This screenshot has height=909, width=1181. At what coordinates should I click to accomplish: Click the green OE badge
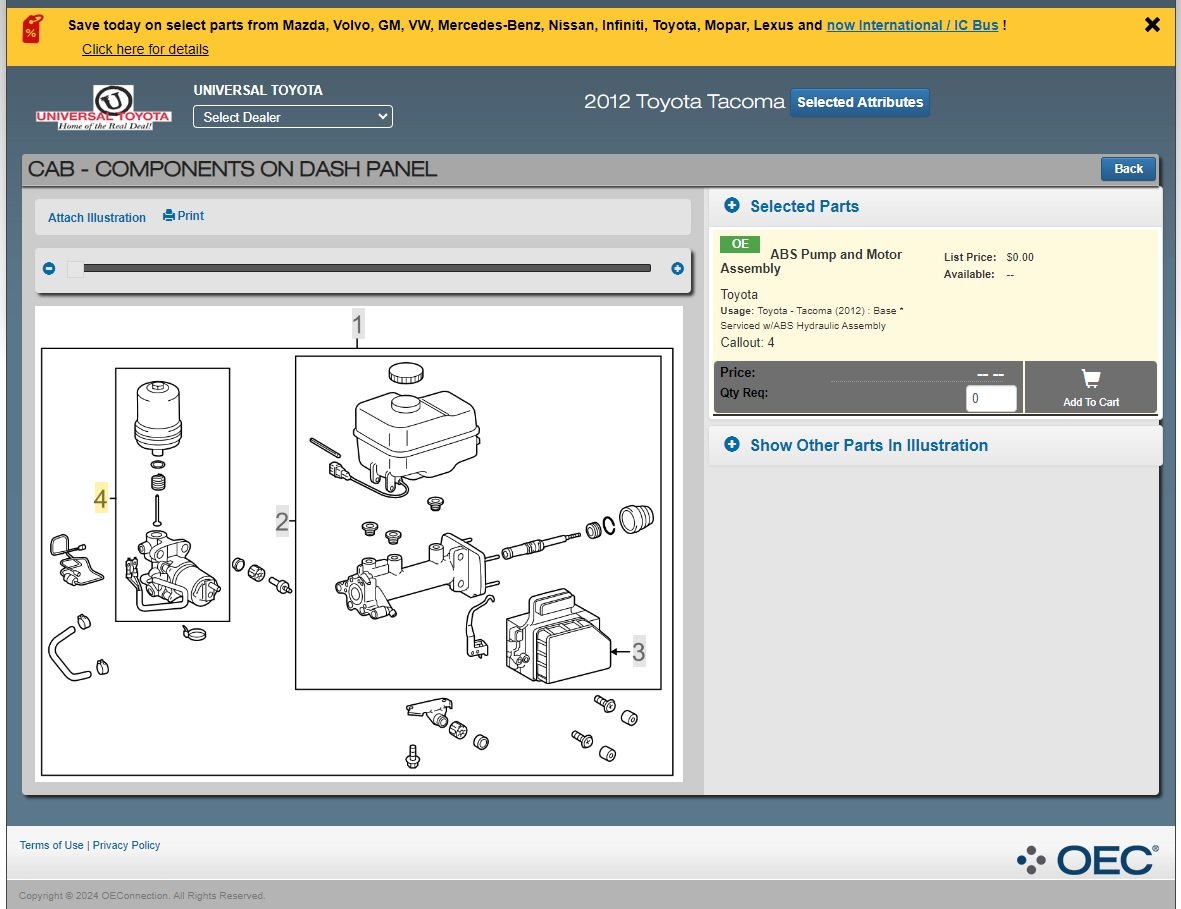tap(740, 244)
